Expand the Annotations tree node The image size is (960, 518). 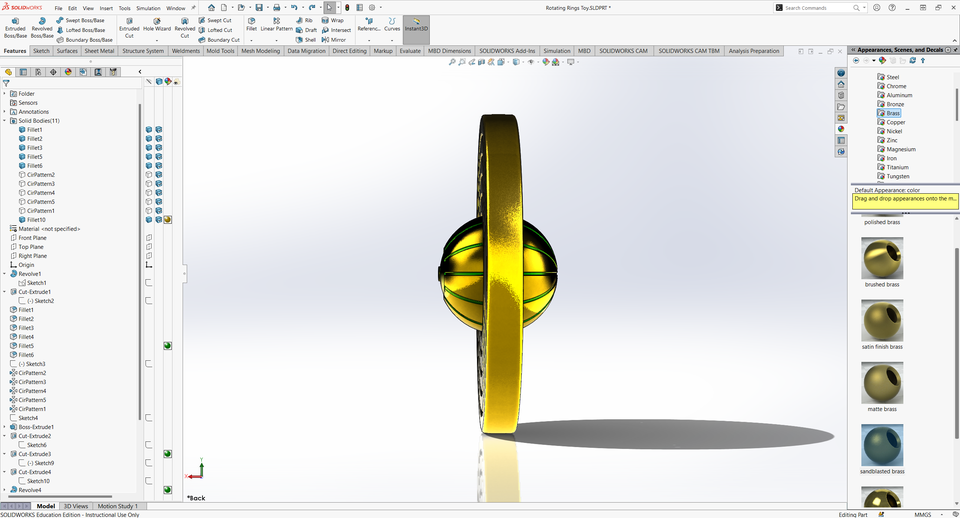(4, 112)
